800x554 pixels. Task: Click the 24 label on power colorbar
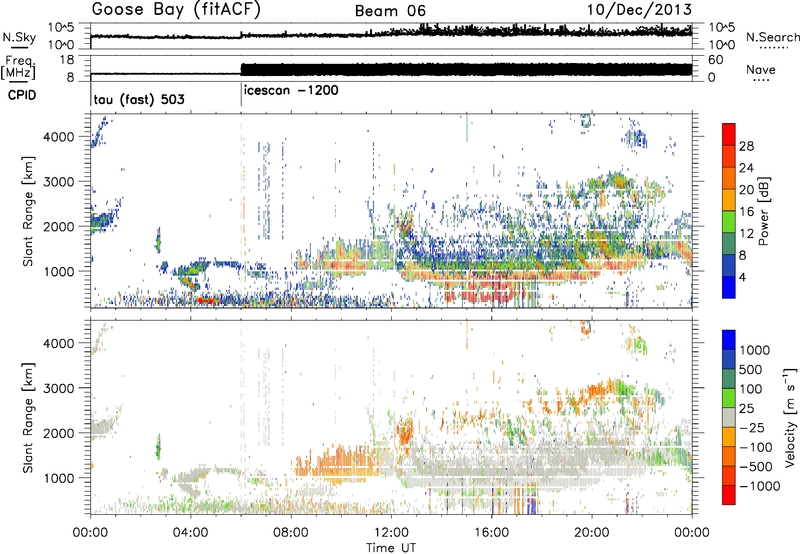click(746, 168)
